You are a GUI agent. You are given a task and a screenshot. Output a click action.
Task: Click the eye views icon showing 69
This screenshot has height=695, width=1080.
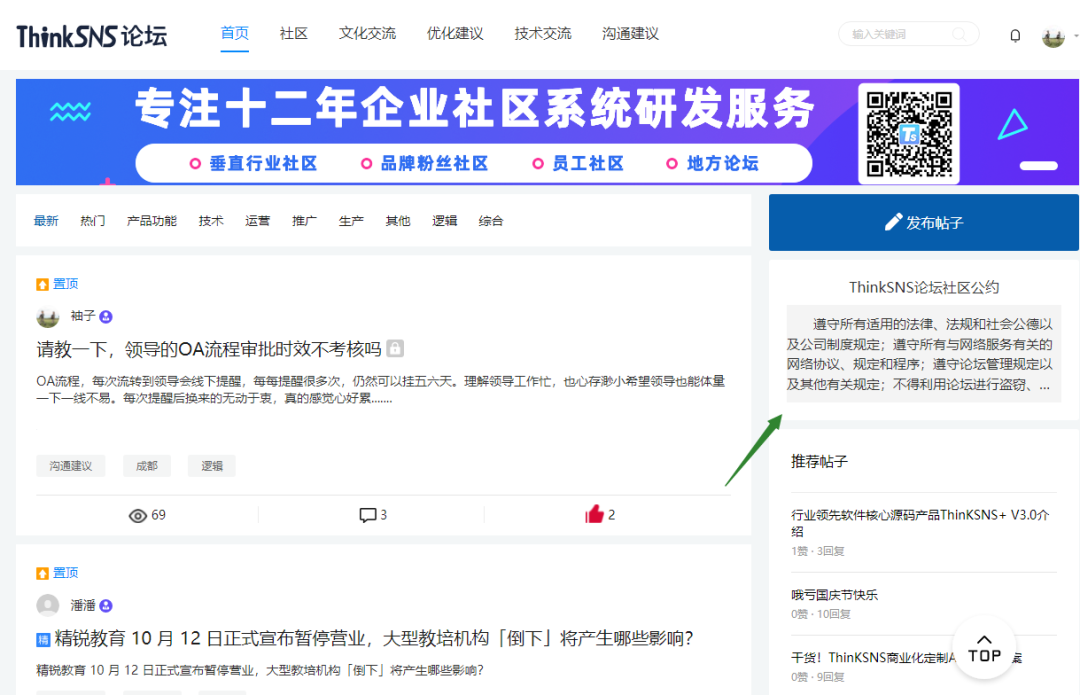[x=138, y=516]
